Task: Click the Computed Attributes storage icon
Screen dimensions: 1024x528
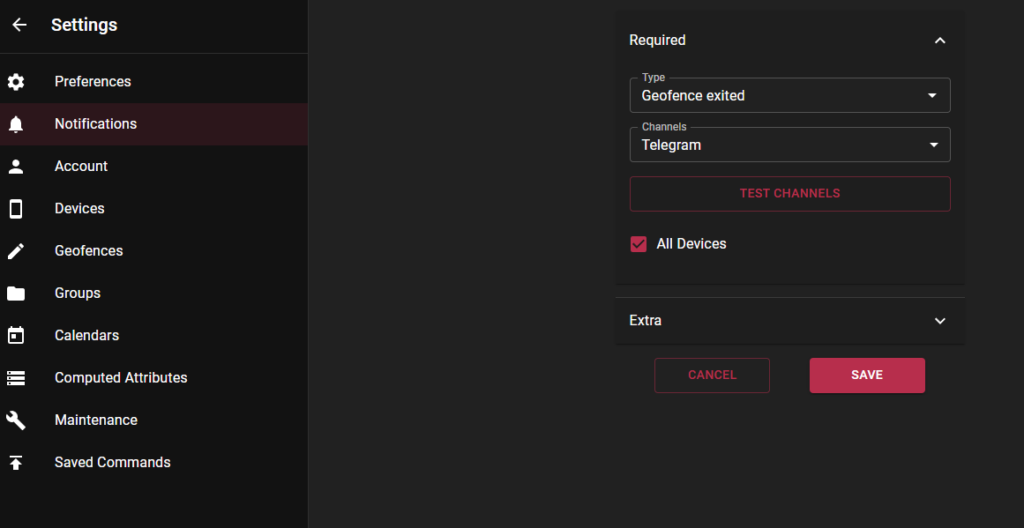Action: (x=16, y=378)
